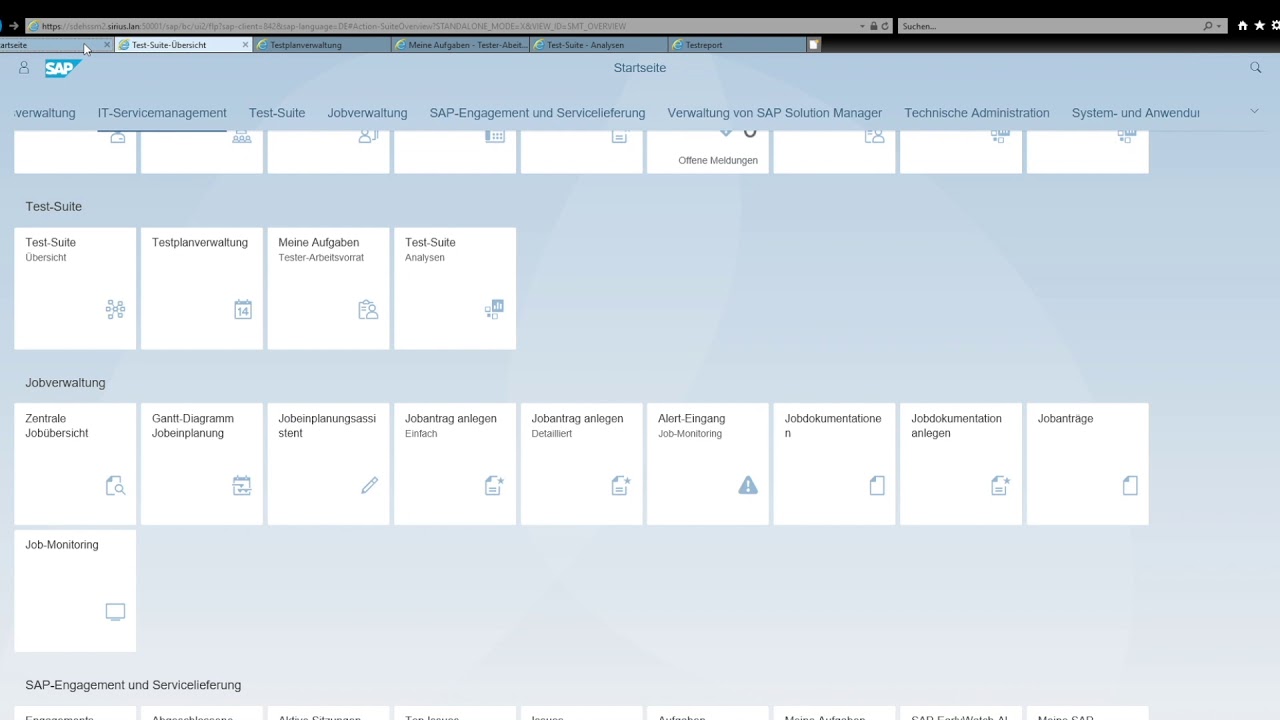The width and height of the screenshot is (1280, 720).
Task: Click the SAP logo
Action: click(x=62, y=68)
